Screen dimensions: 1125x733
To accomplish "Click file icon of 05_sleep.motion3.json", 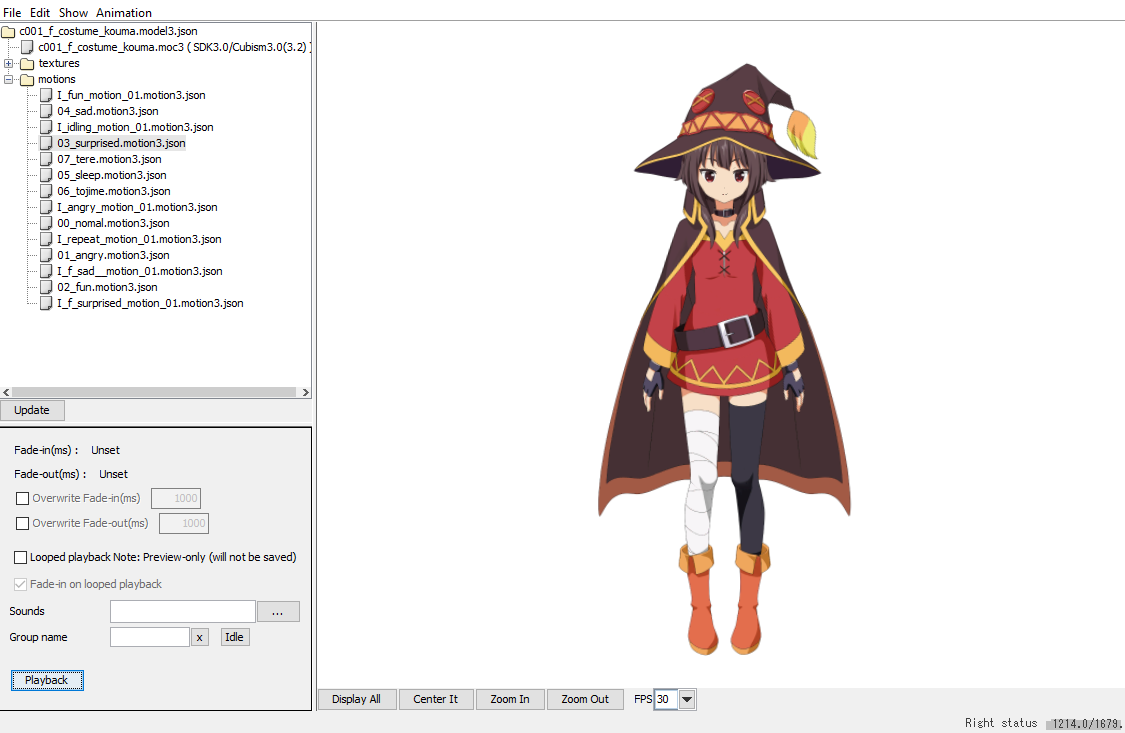I will (x=47, y=175).
